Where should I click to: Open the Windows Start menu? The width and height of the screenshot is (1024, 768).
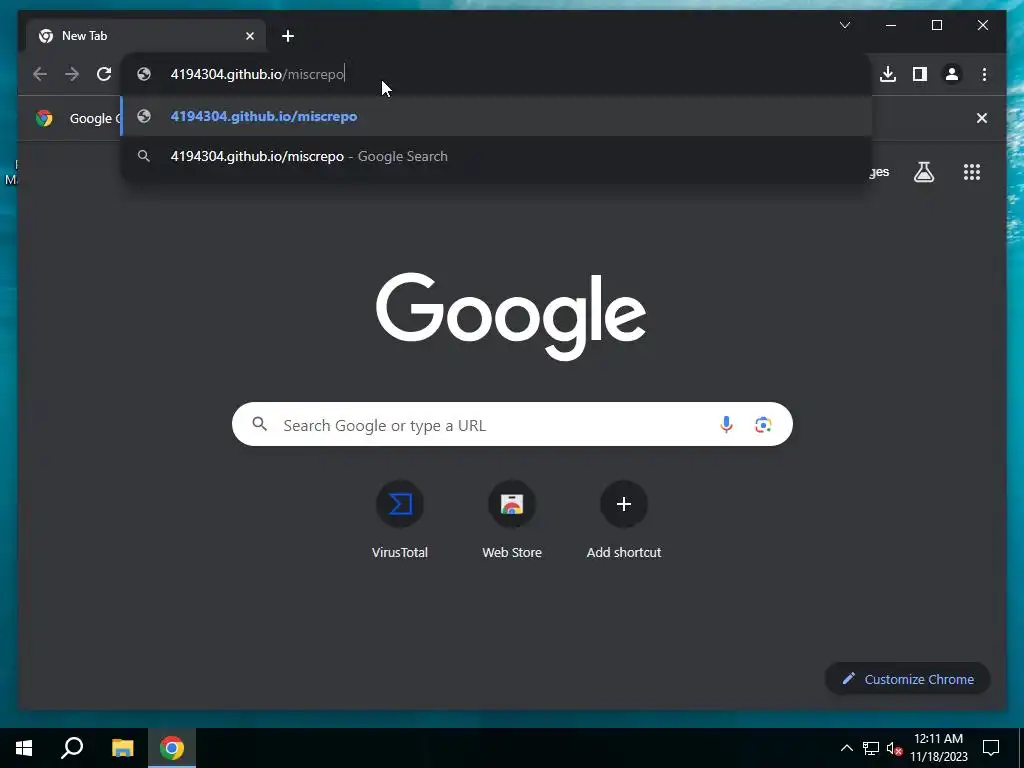[24, 748]
